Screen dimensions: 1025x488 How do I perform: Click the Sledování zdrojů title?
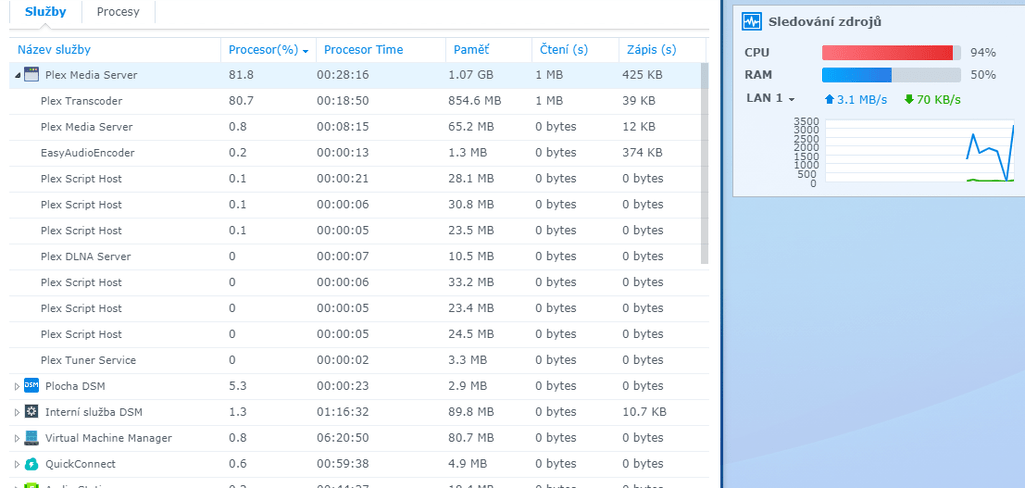coord(825,22)
